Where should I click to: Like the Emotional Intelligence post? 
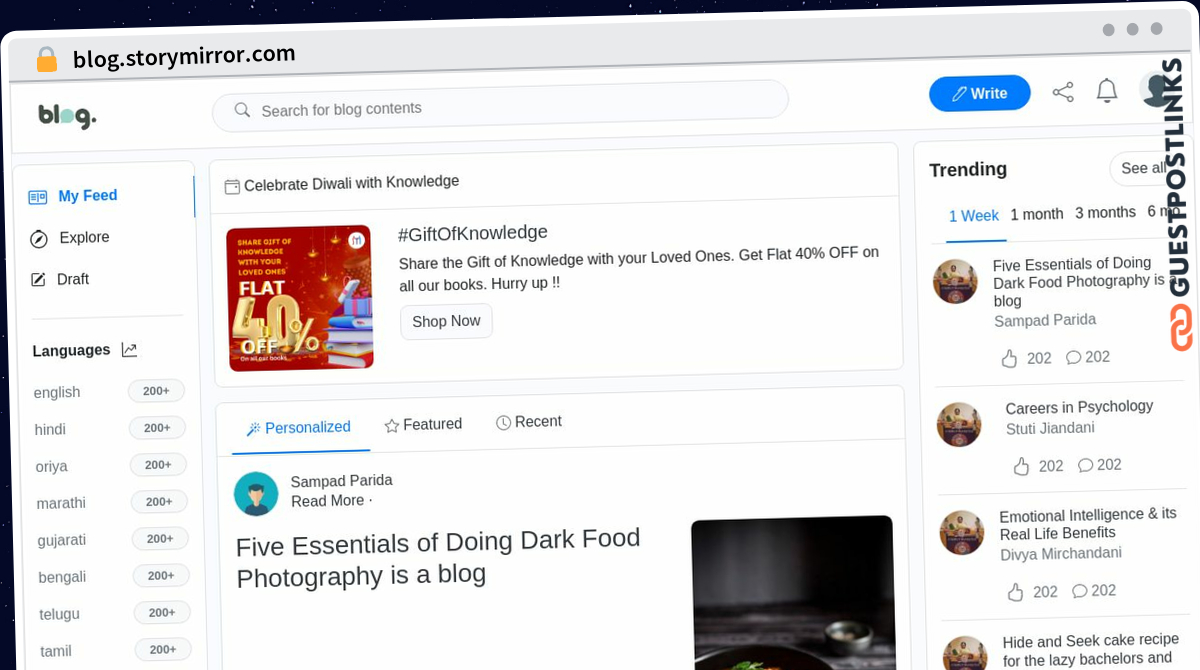coord(1015,592)
